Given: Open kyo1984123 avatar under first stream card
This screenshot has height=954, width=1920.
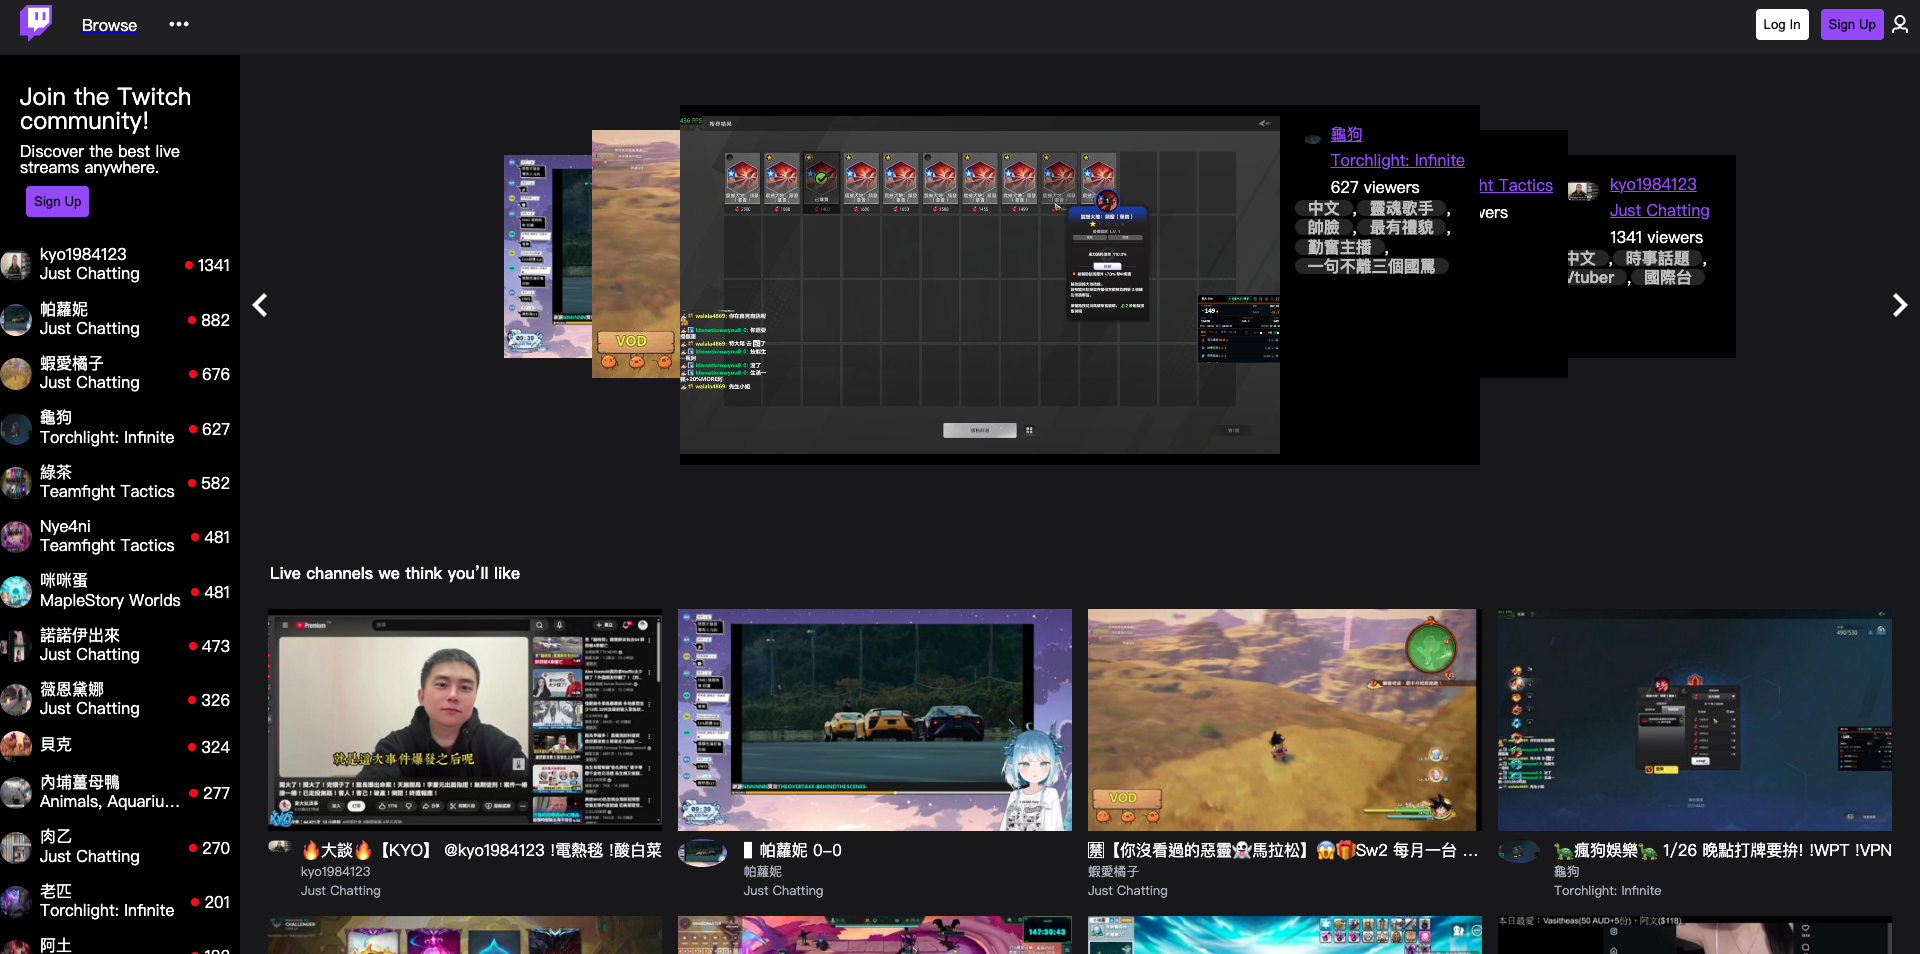Looking at the screenshot, I should [280, 848].
